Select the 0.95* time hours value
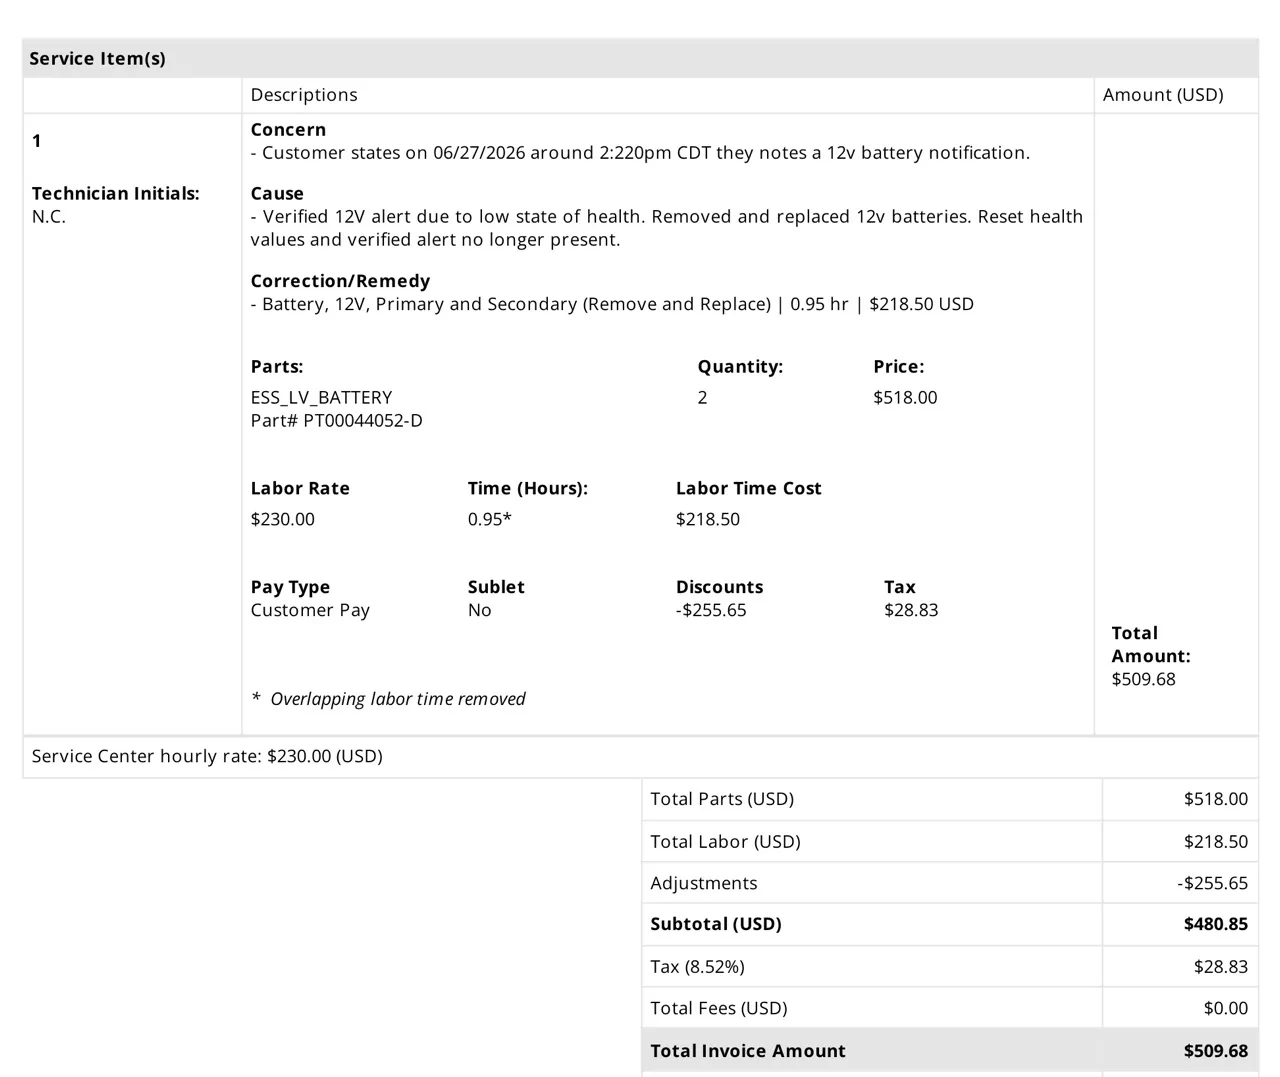 tap(489, 520)
